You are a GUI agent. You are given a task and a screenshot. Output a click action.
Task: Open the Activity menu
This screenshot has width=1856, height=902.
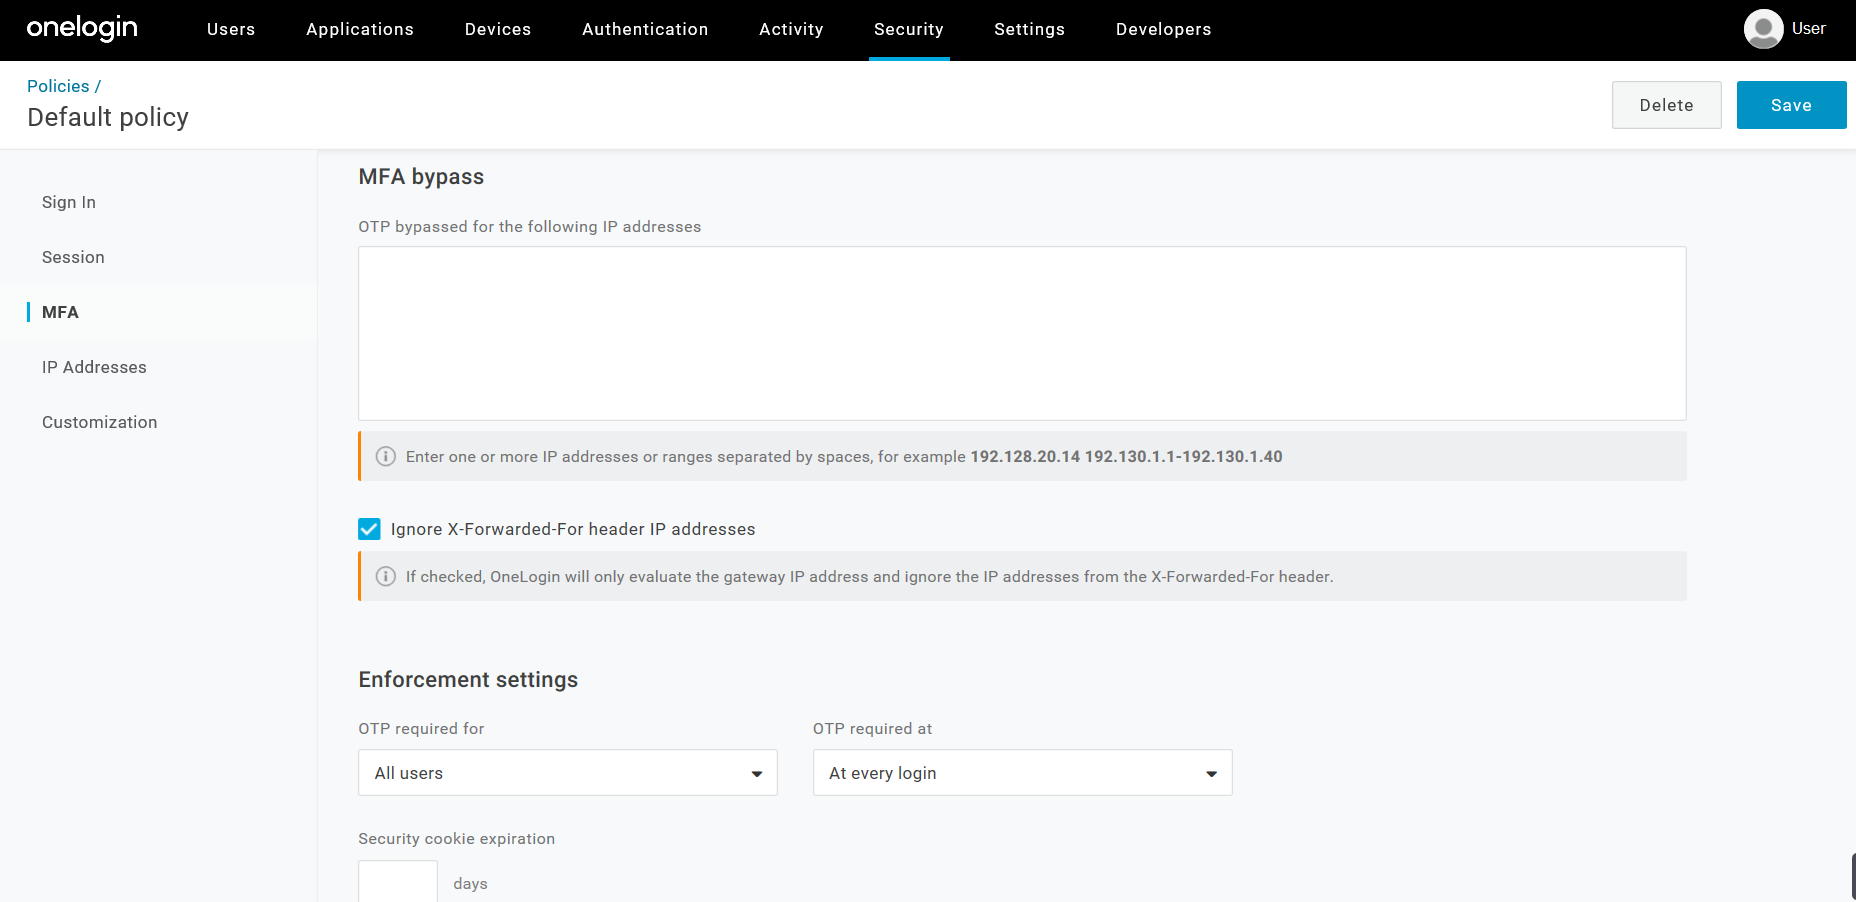click(x=791, y=30)
